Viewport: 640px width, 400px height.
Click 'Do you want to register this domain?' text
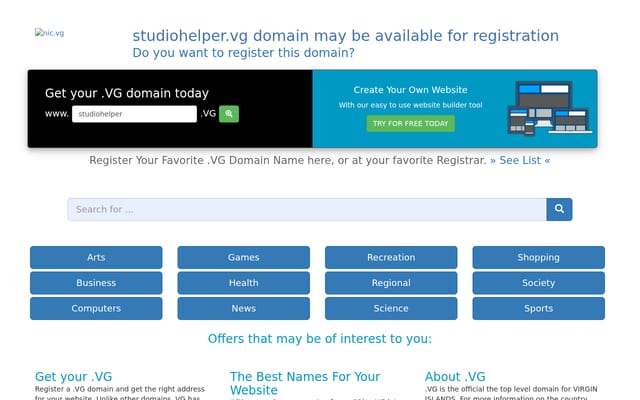(244, 53)
